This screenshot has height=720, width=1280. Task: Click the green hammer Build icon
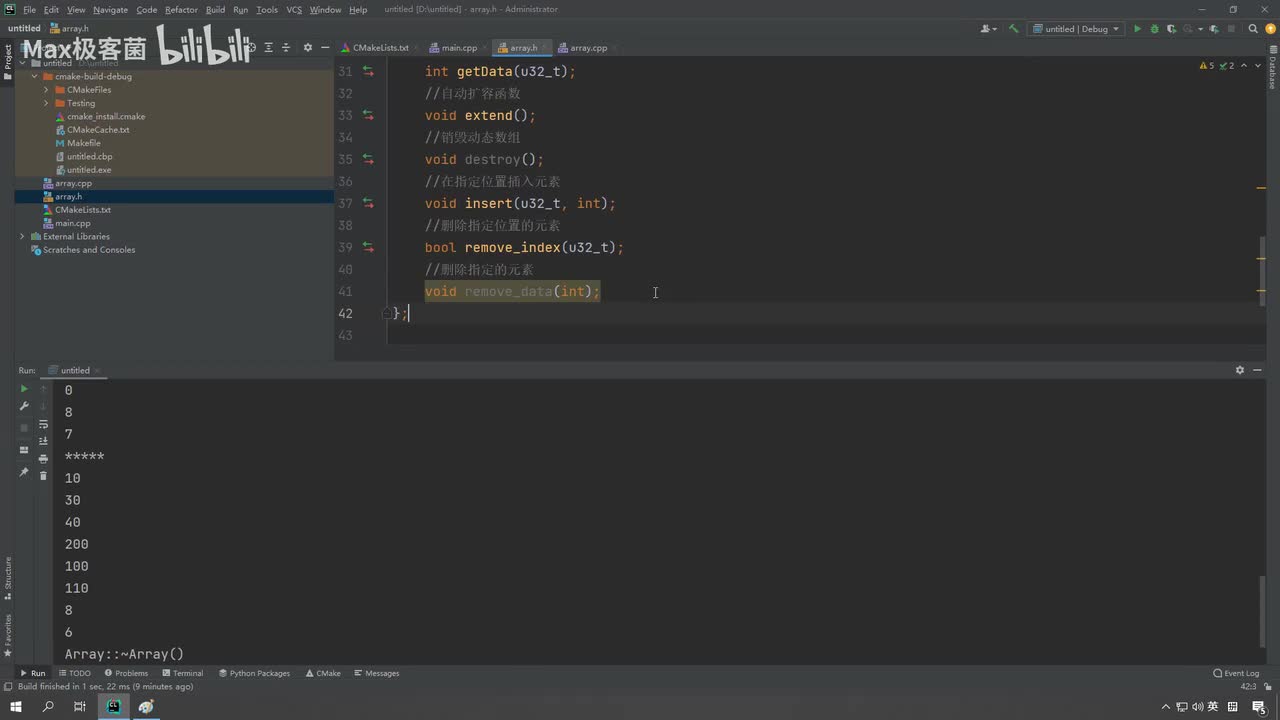(1013, 29)
